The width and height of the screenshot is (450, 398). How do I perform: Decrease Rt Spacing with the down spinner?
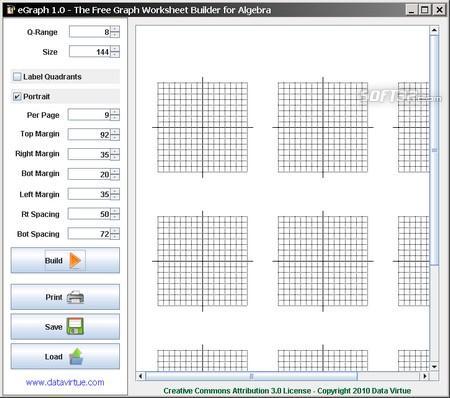115,216
